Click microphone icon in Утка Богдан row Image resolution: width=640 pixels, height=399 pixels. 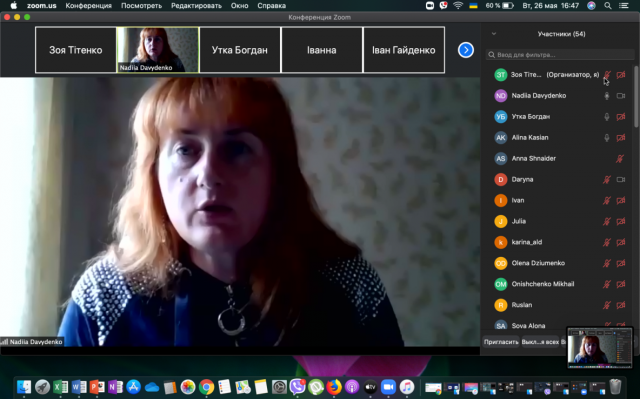click(x=607, y=117)
